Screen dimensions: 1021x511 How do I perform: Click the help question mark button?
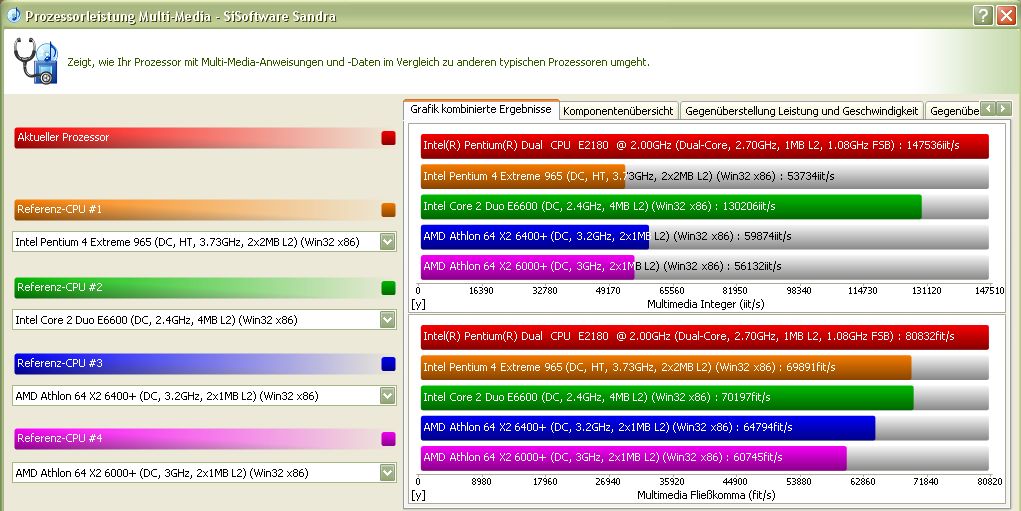pos(983,16)
